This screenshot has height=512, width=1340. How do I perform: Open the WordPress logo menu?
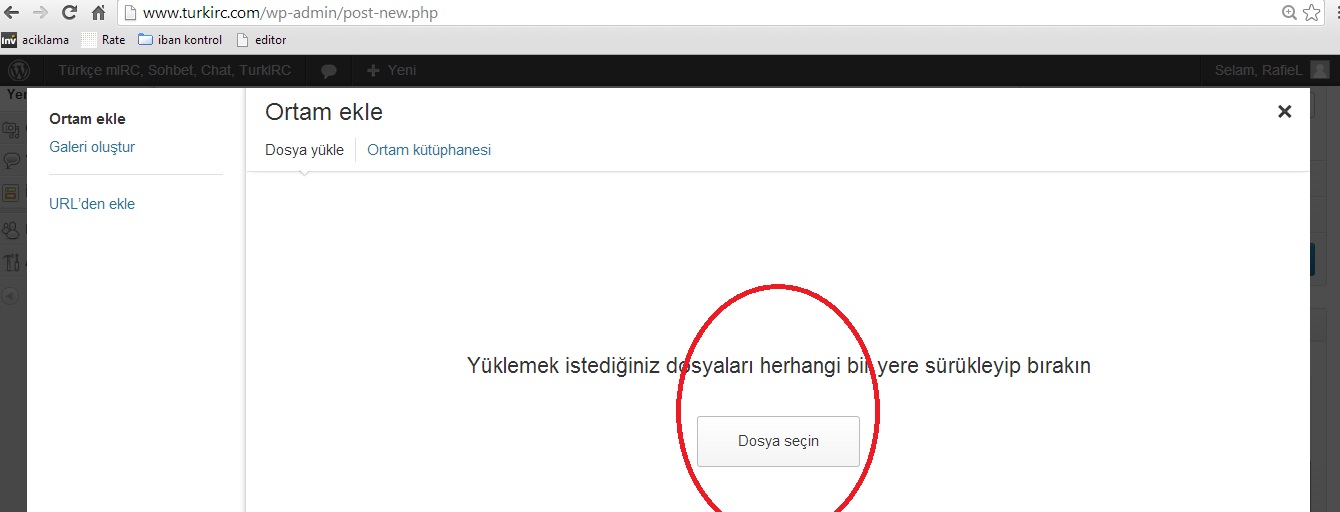pos(20,71)
